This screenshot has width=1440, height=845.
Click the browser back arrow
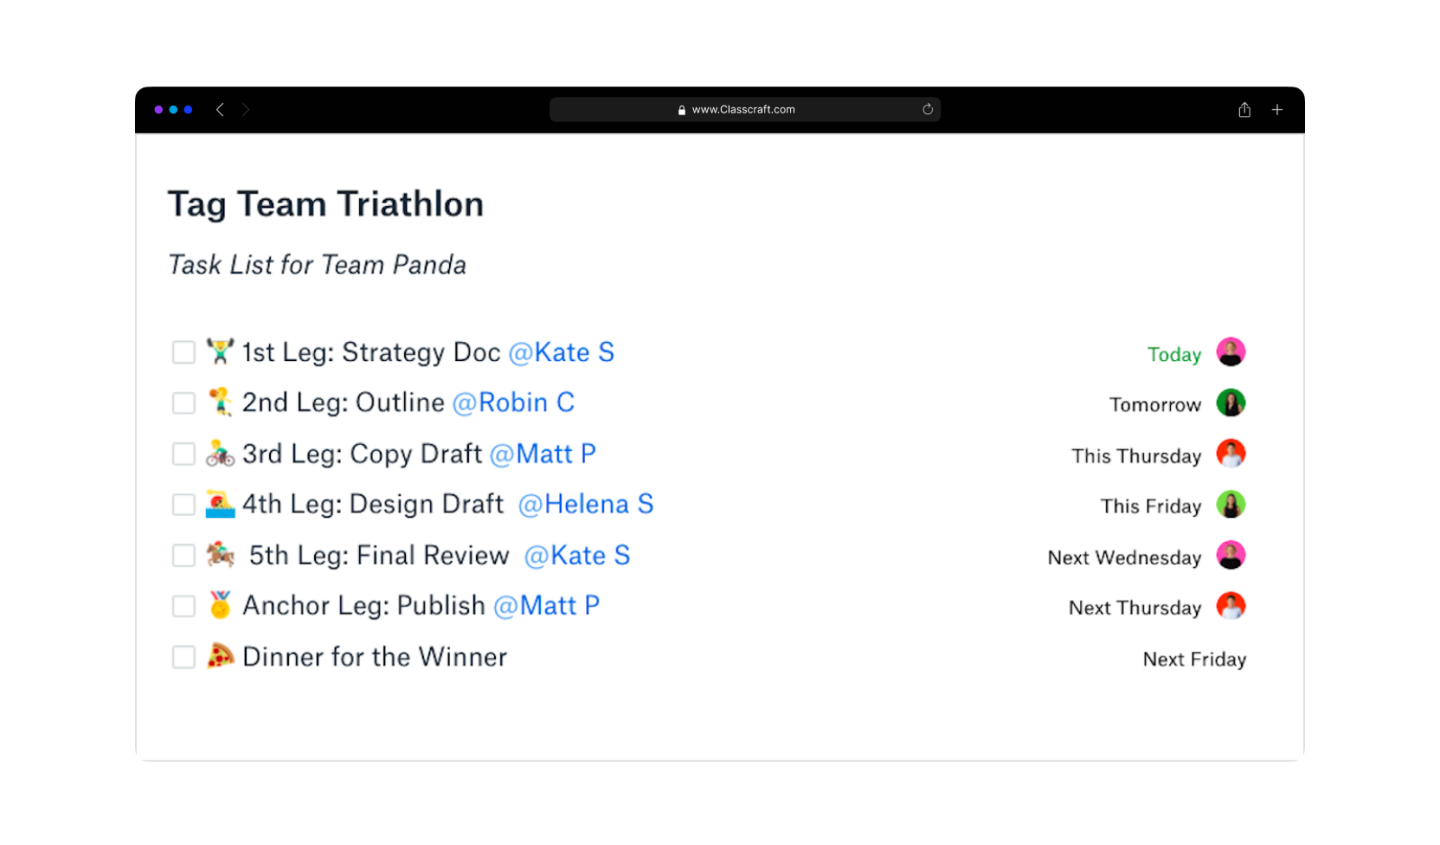coord(220,110)
